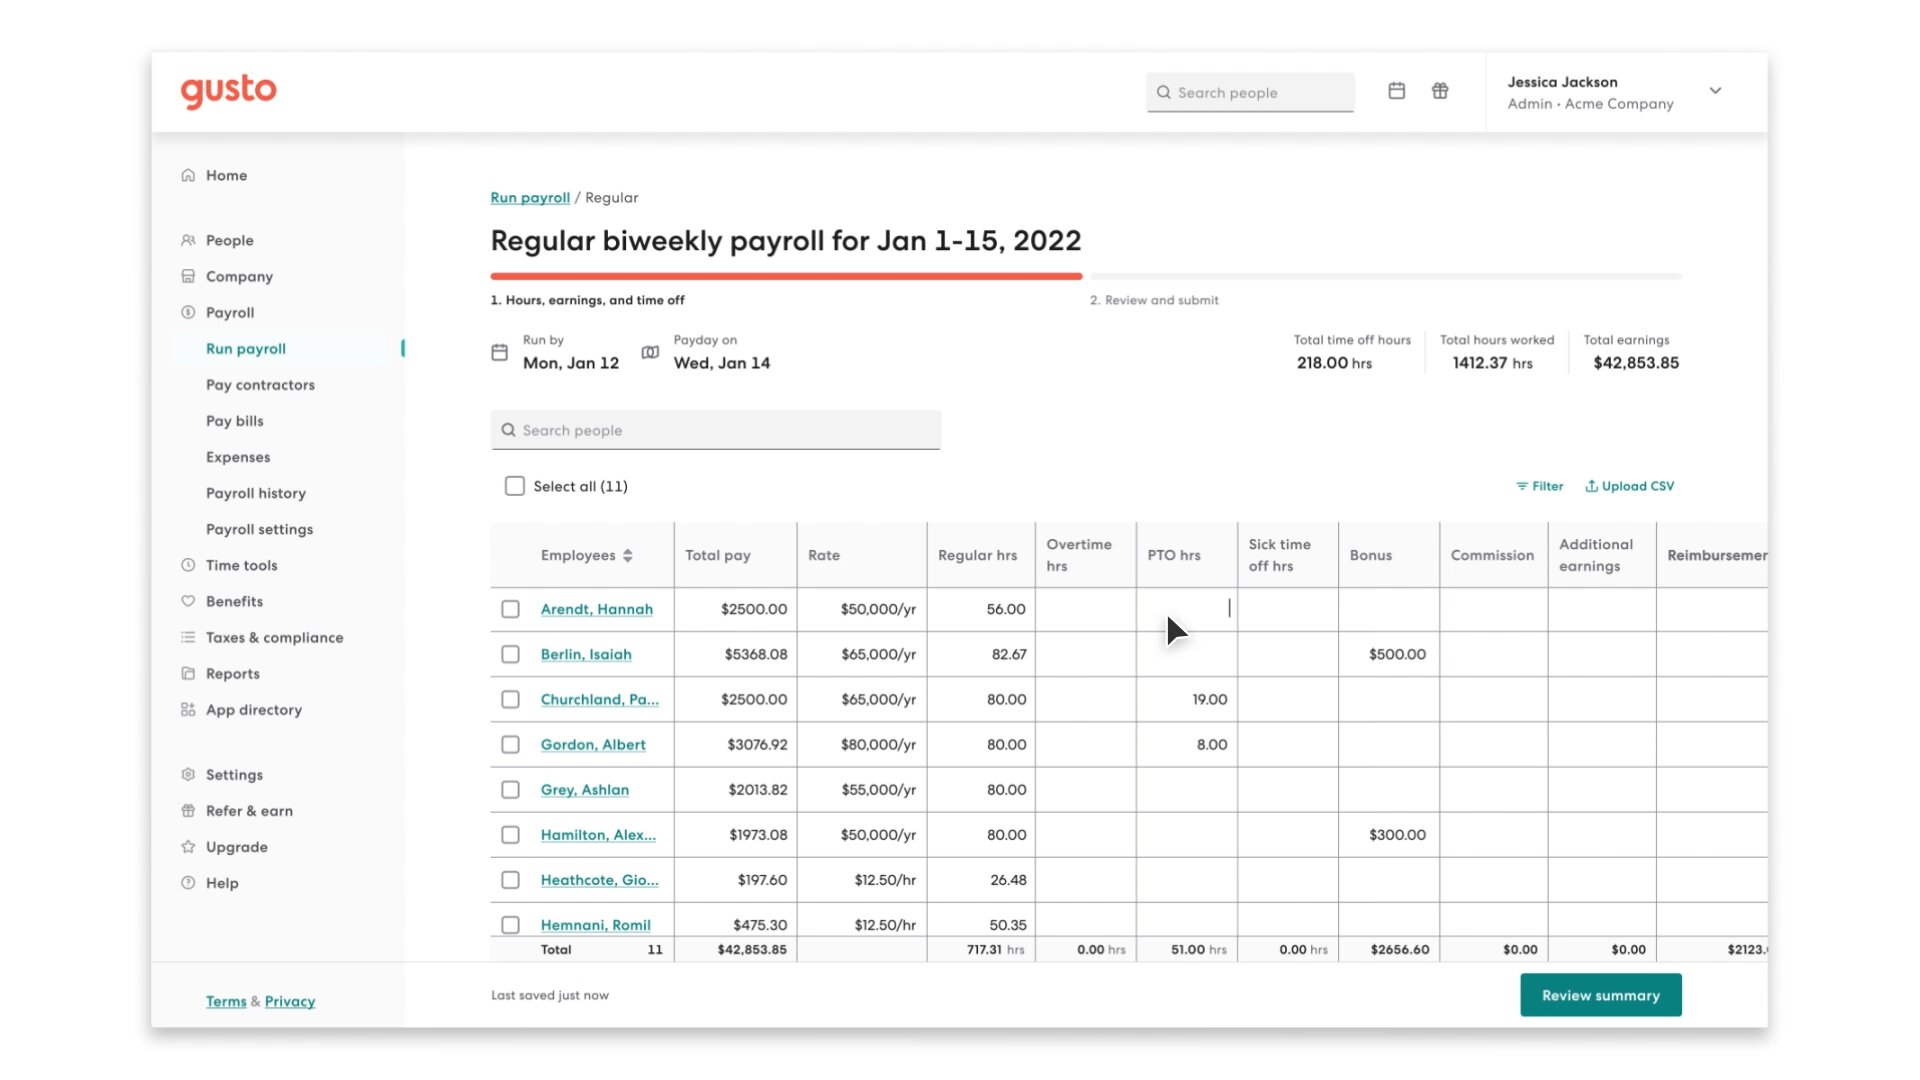Click the Time tools clock icon

tap(188, 565)
